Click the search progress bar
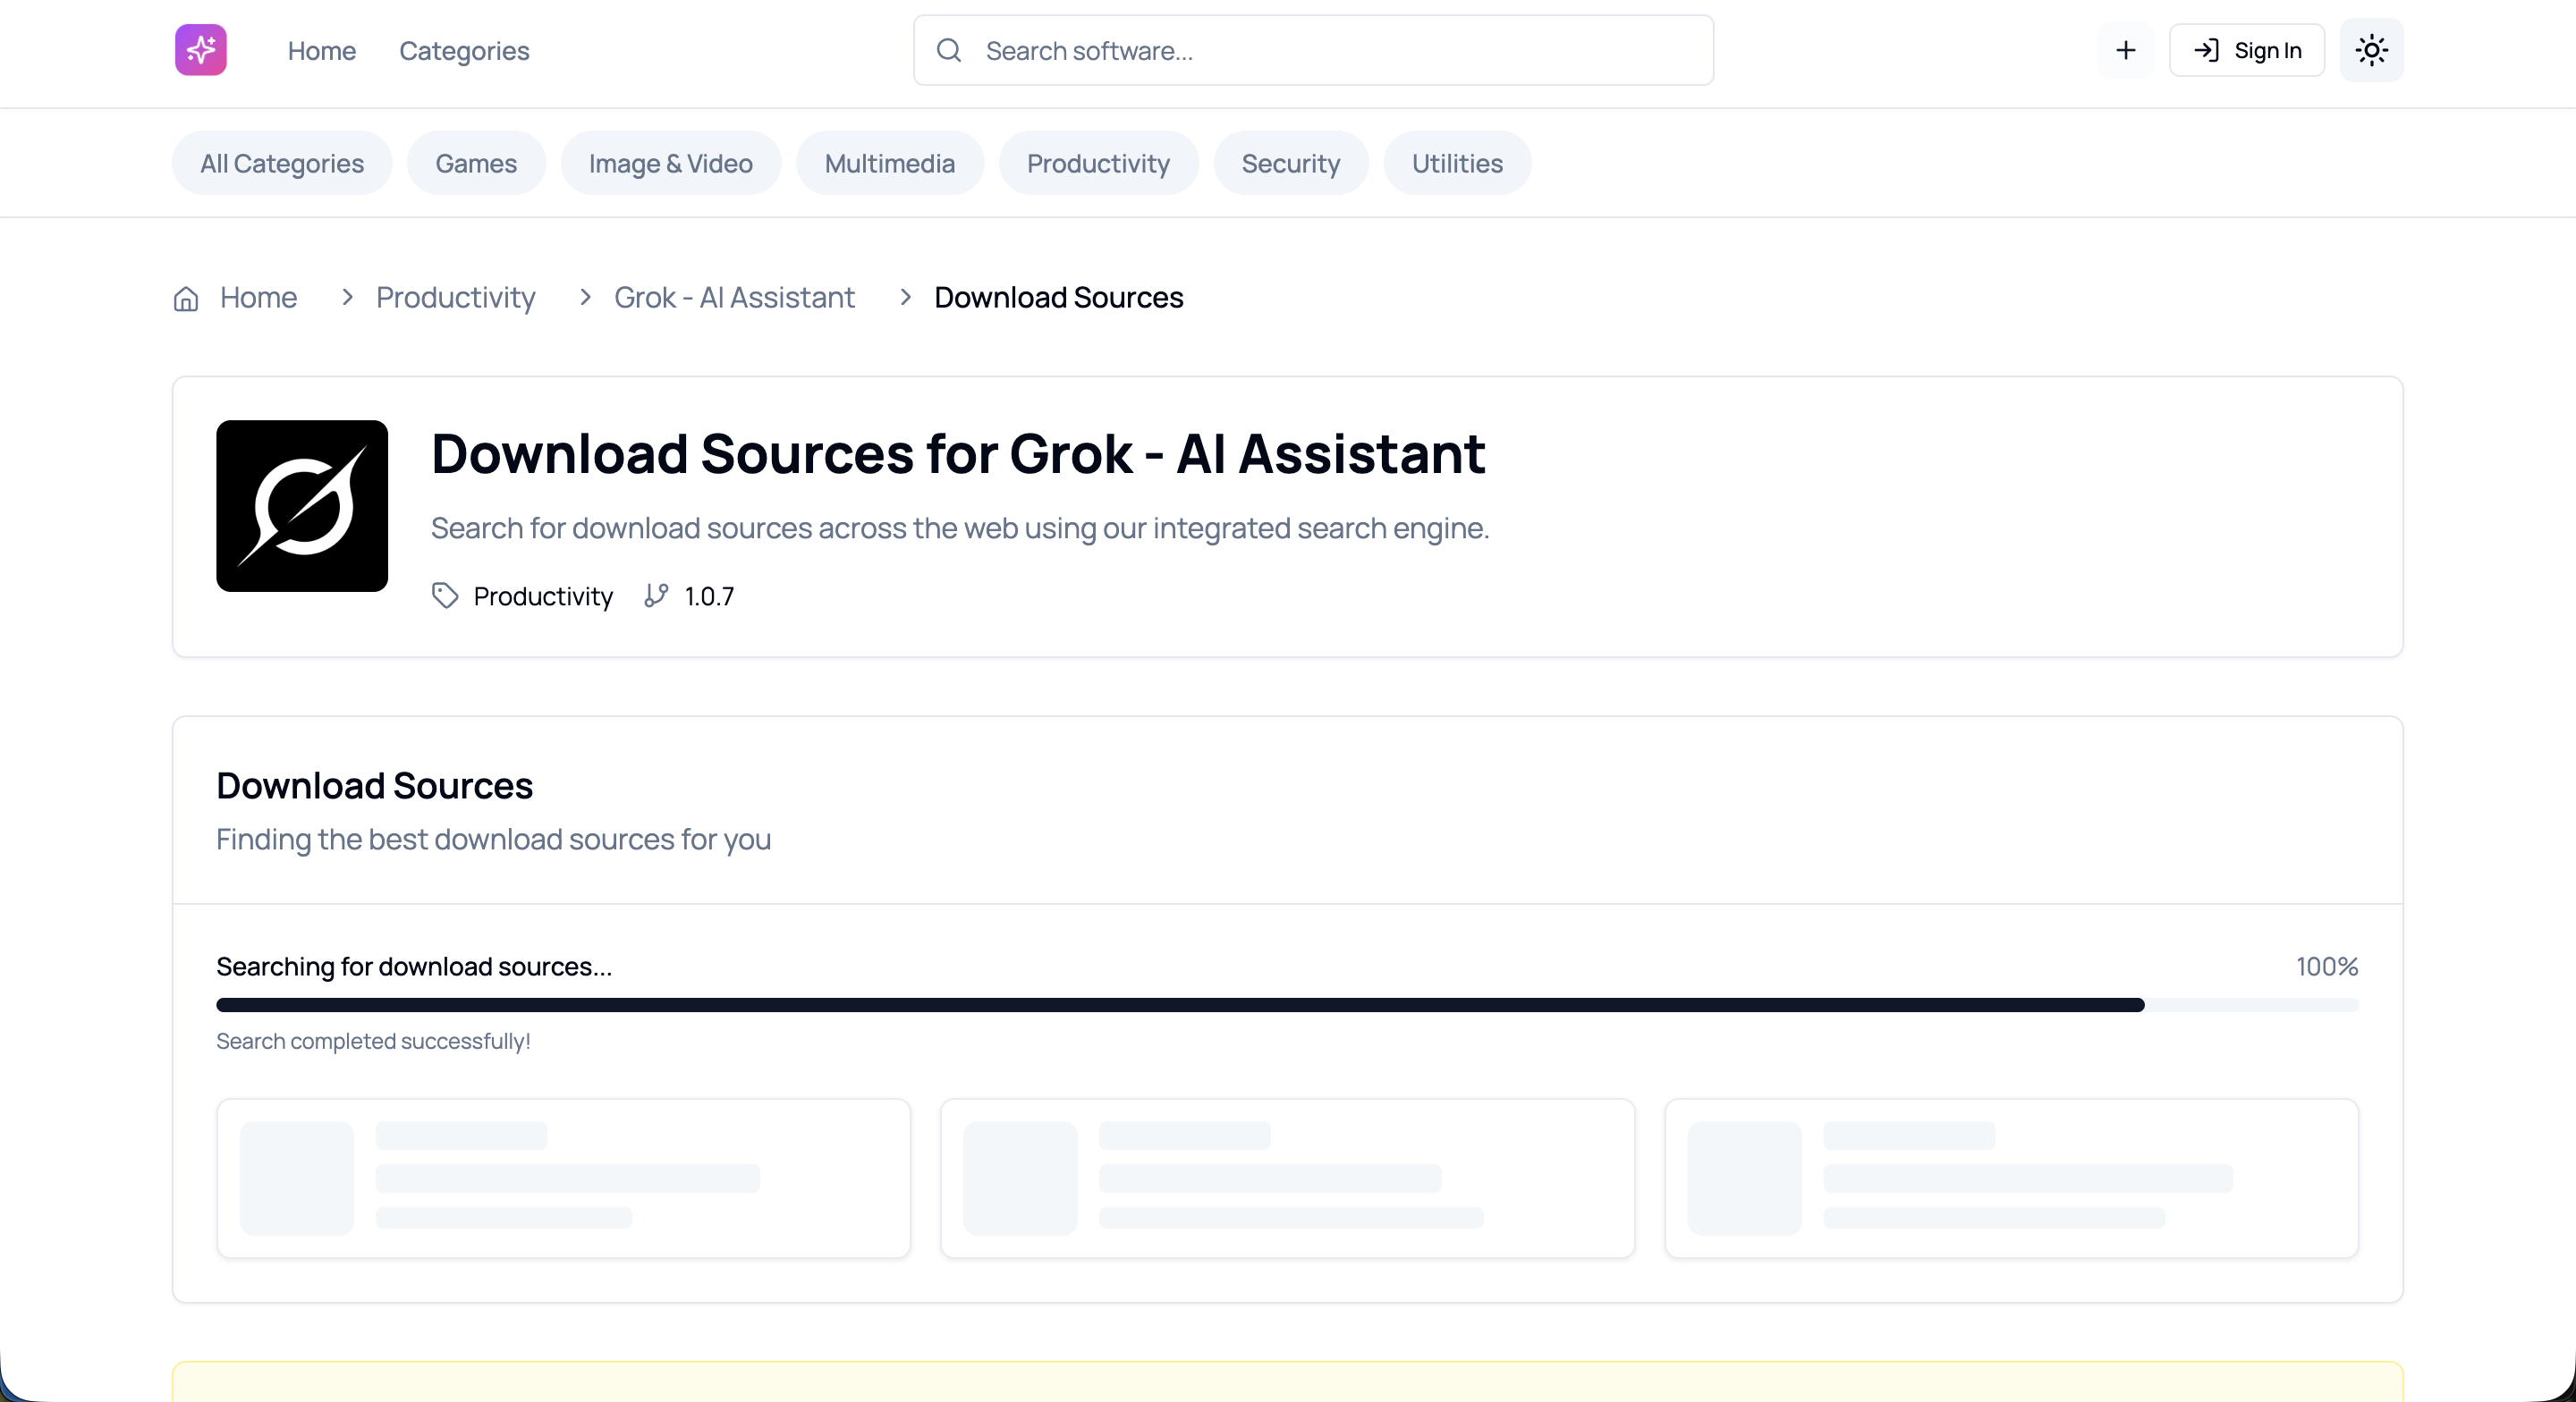 (1287, 1005)
